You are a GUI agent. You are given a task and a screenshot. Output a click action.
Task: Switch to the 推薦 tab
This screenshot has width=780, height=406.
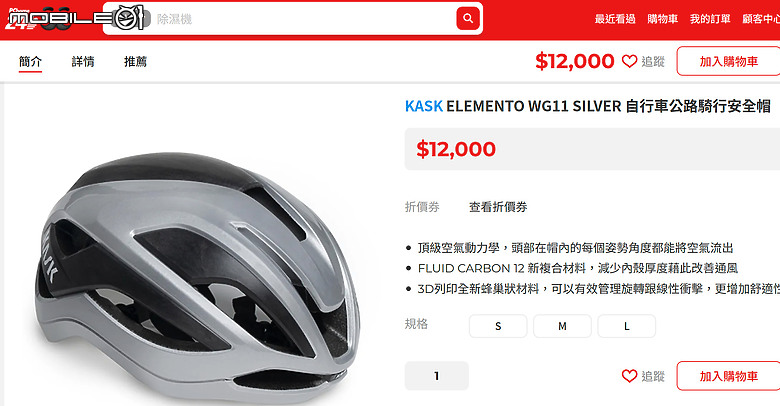pyautogui.click(x=135, y=62)
